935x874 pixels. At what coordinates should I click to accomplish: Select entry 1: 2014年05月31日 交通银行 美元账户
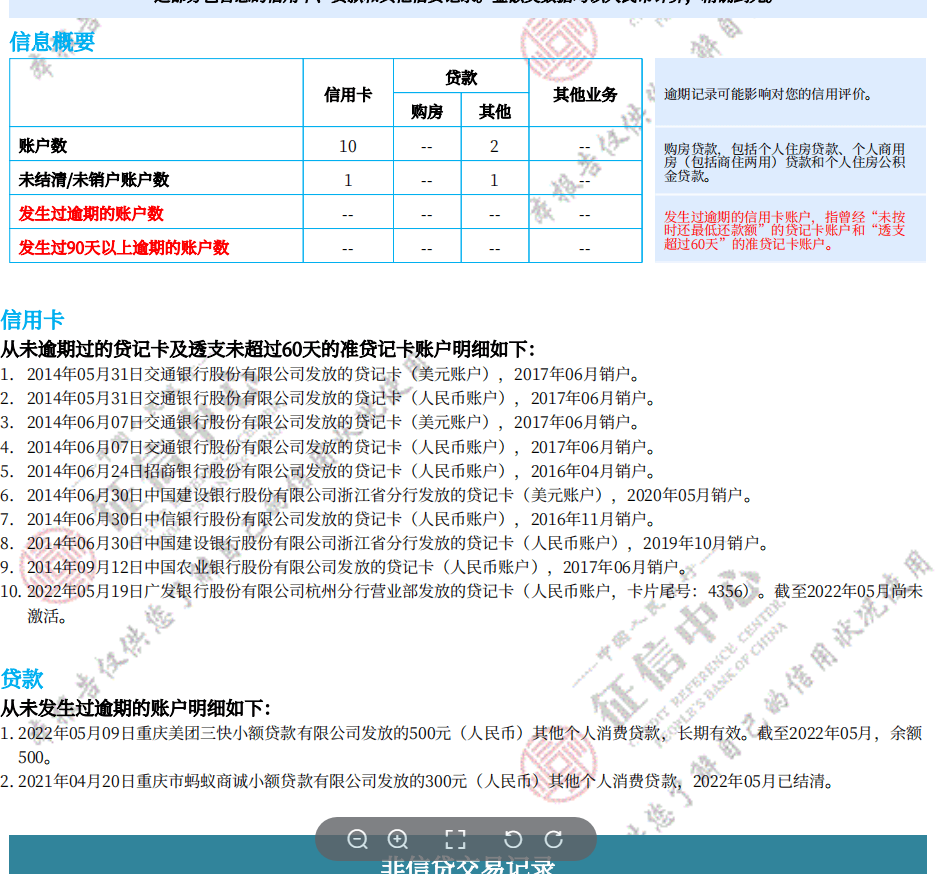point(320,374)
